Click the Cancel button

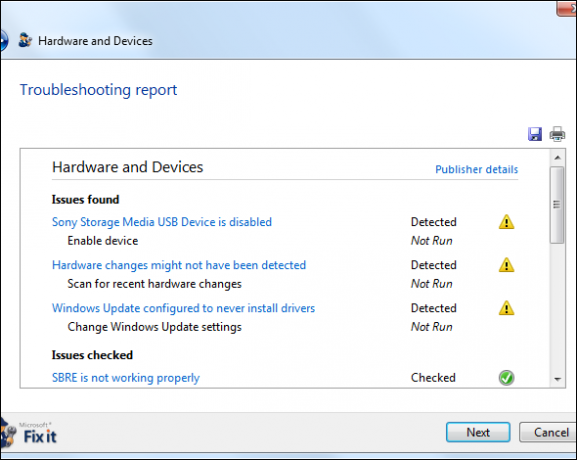coord(548,432)
